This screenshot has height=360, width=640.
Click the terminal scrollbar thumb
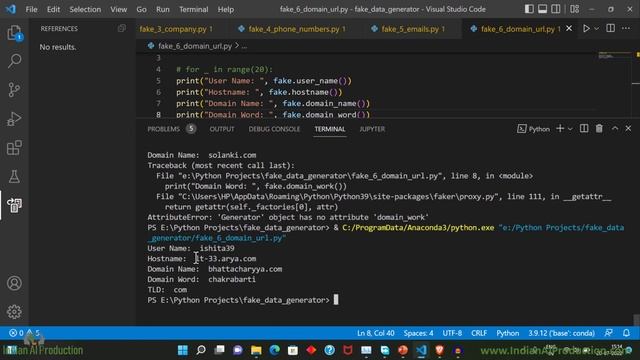click(636, 320)
